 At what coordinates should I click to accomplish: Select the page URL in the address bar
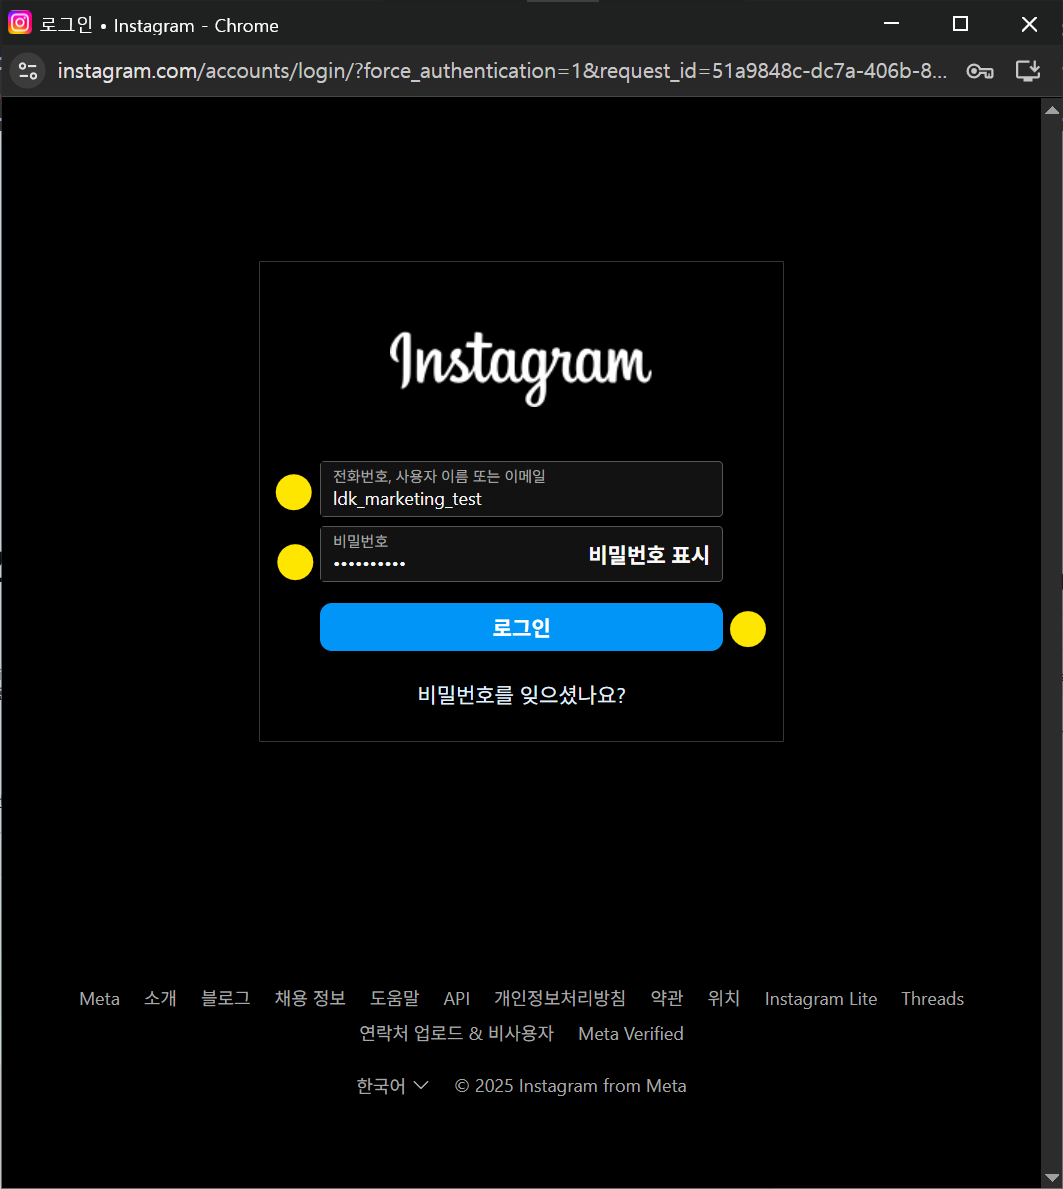[x=502, y=71]
